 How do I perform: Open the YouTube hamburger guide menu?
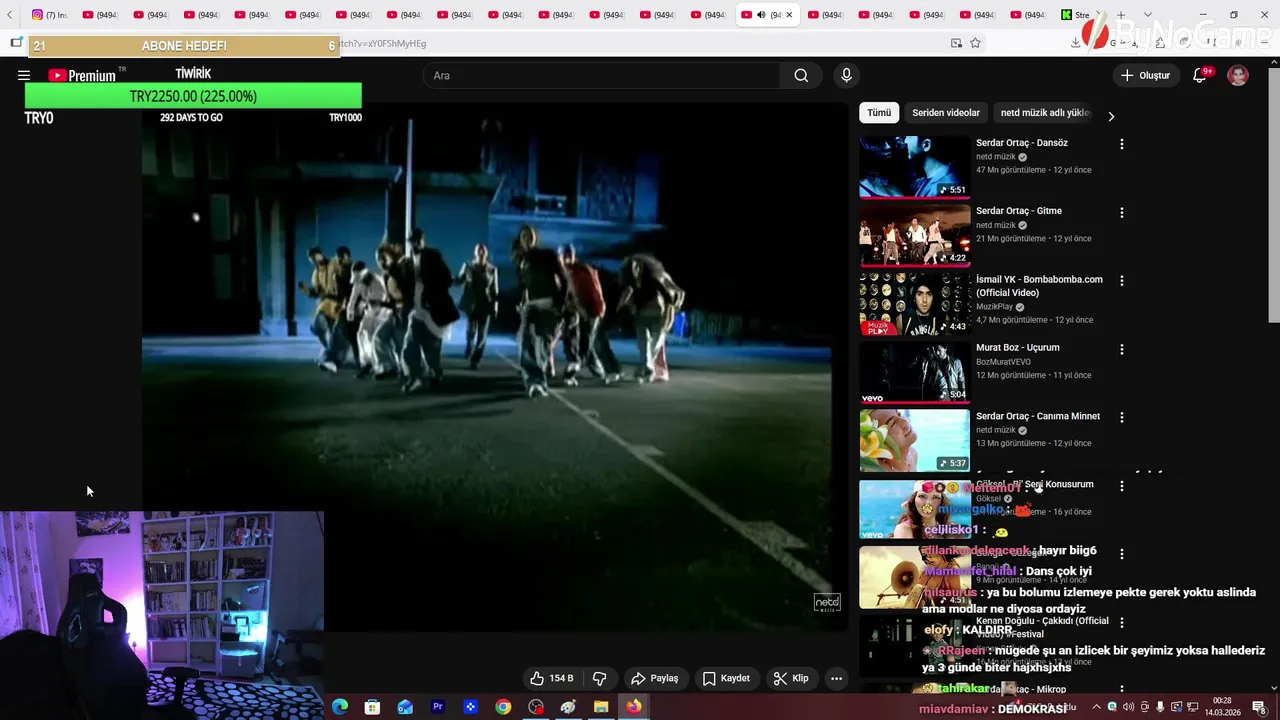(24, 76)
